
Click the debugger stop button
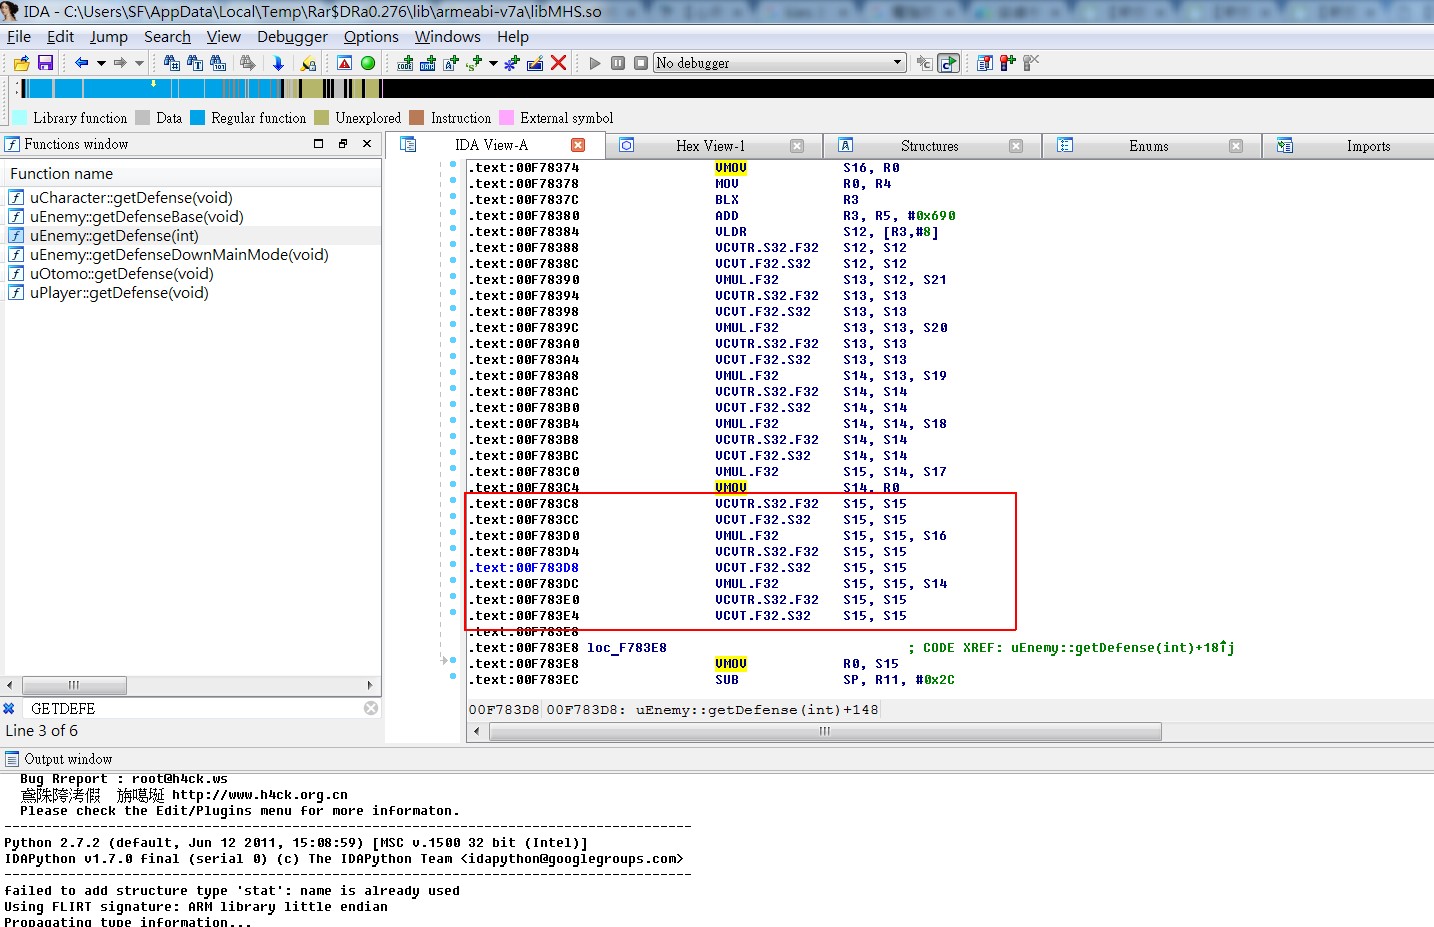[x=641, y=63]
